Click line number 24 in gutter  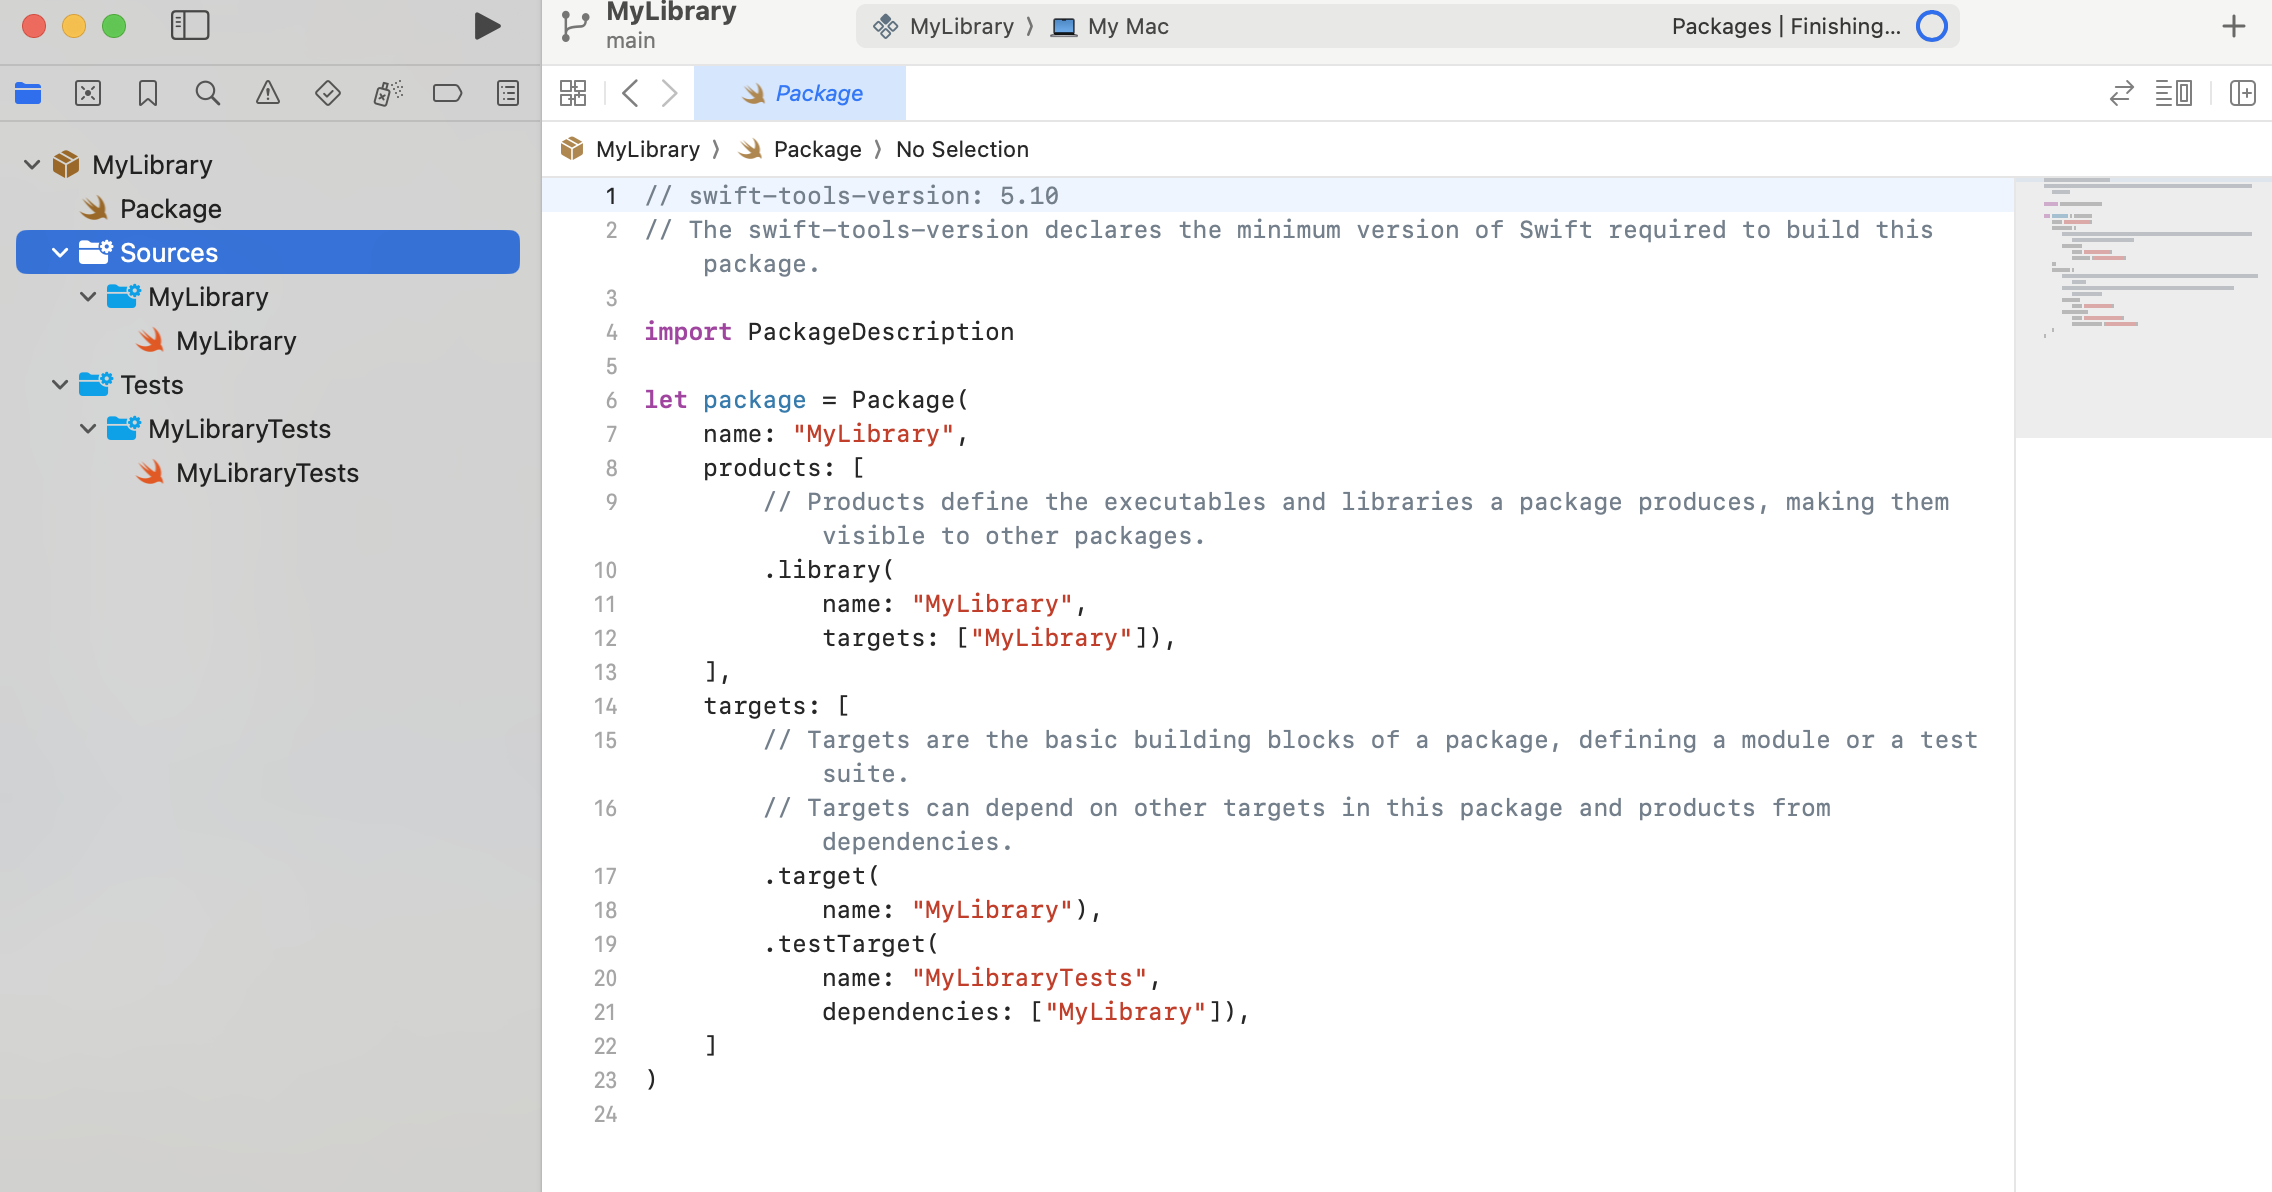(x=605, y=1114)
